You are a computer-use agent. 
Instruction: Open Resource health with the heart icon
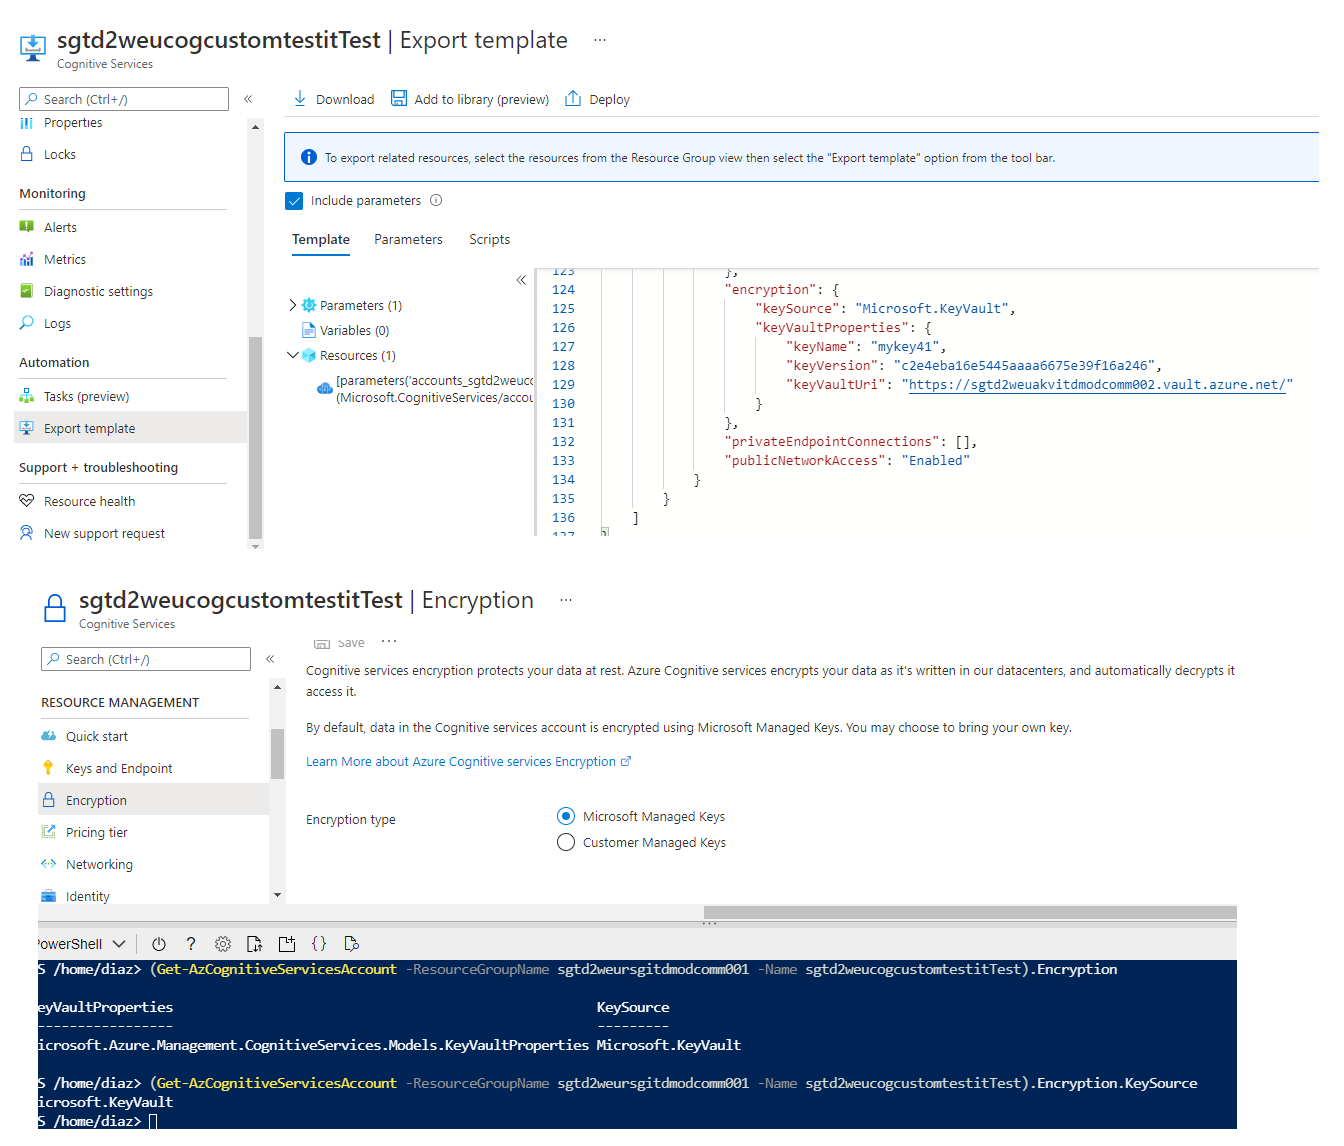[x=27, y=501]
